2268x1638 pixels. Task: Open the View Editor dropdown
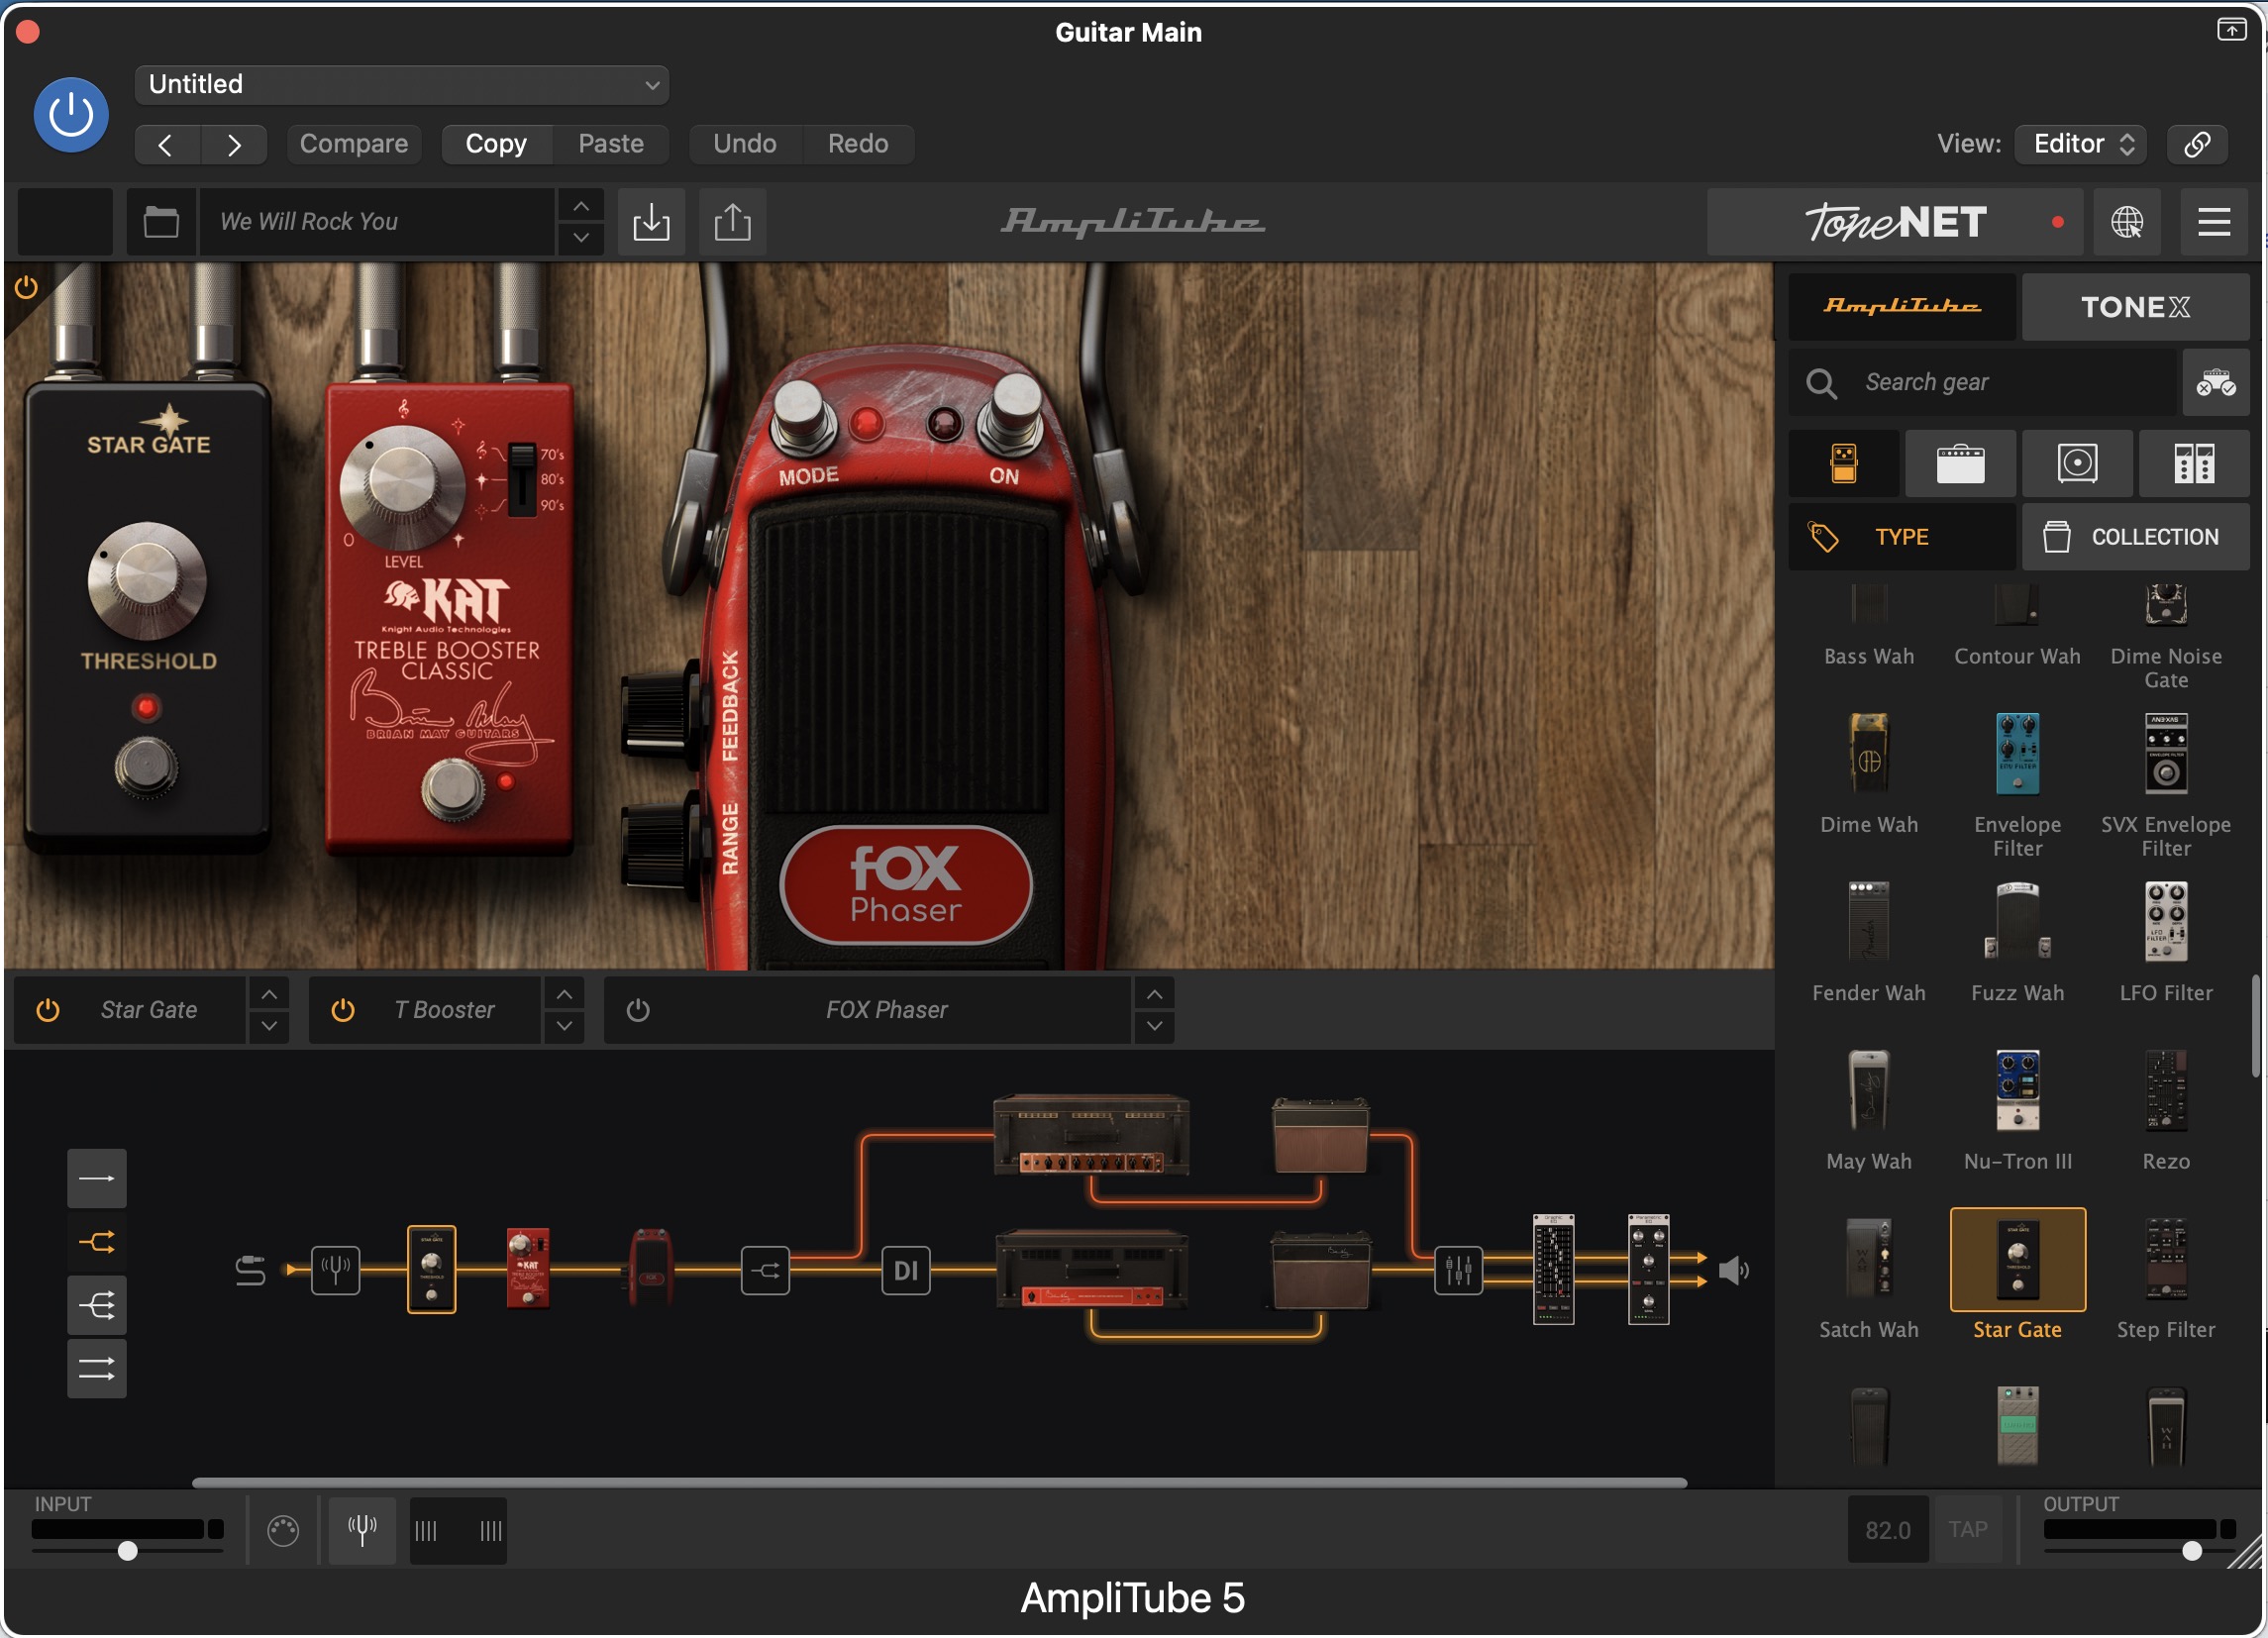click(2081, 144)
